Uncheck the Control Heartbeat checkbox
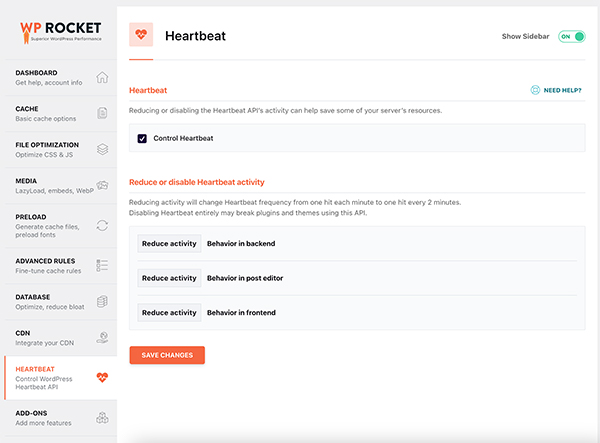Screen dimensions: 600x443 (x=142, y=138)
